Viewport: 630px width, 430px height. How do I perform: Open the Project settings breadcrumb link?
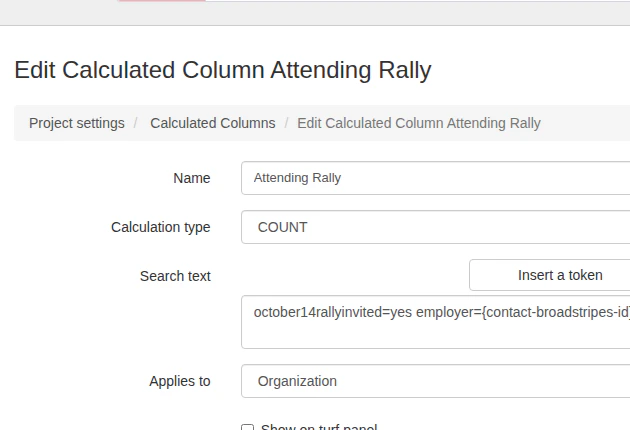click(x=77, y=123)
